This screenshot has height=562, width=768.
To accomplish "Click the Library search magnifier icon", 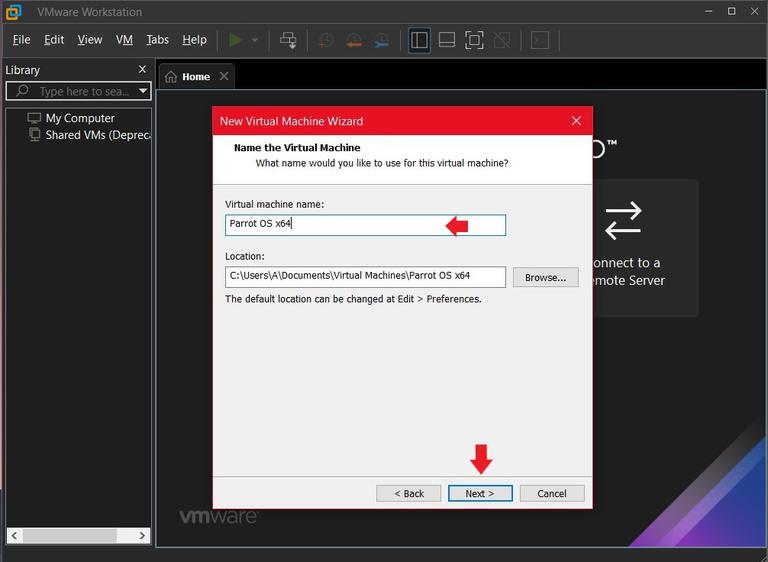I will coord(22,91).
